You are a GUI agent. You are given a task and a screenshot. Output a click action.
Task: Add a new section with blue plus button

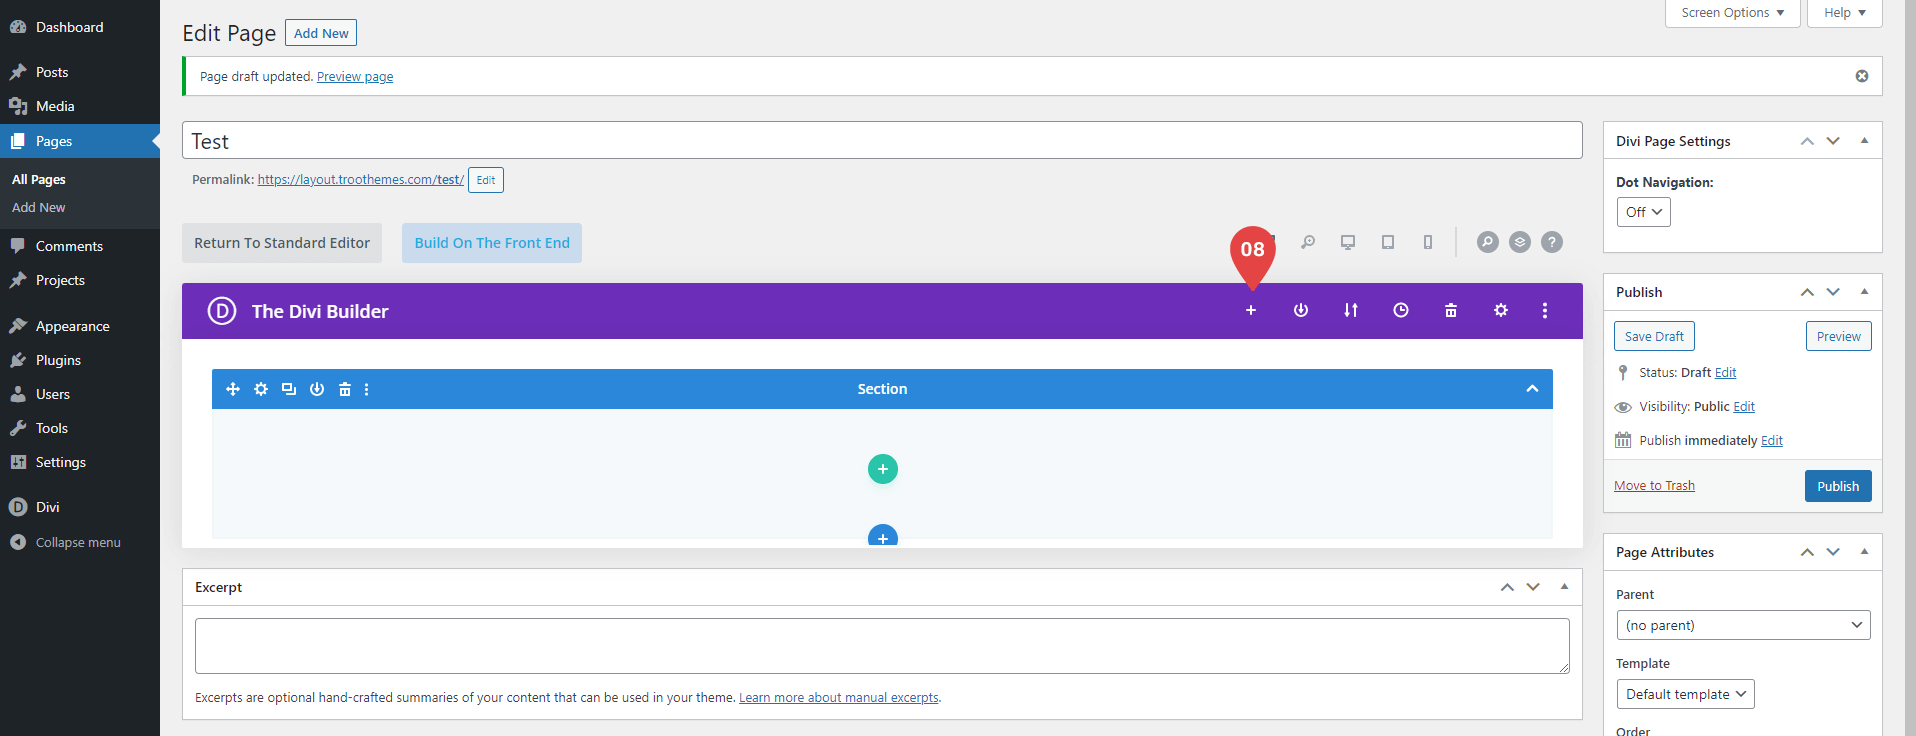click(882, 536)
